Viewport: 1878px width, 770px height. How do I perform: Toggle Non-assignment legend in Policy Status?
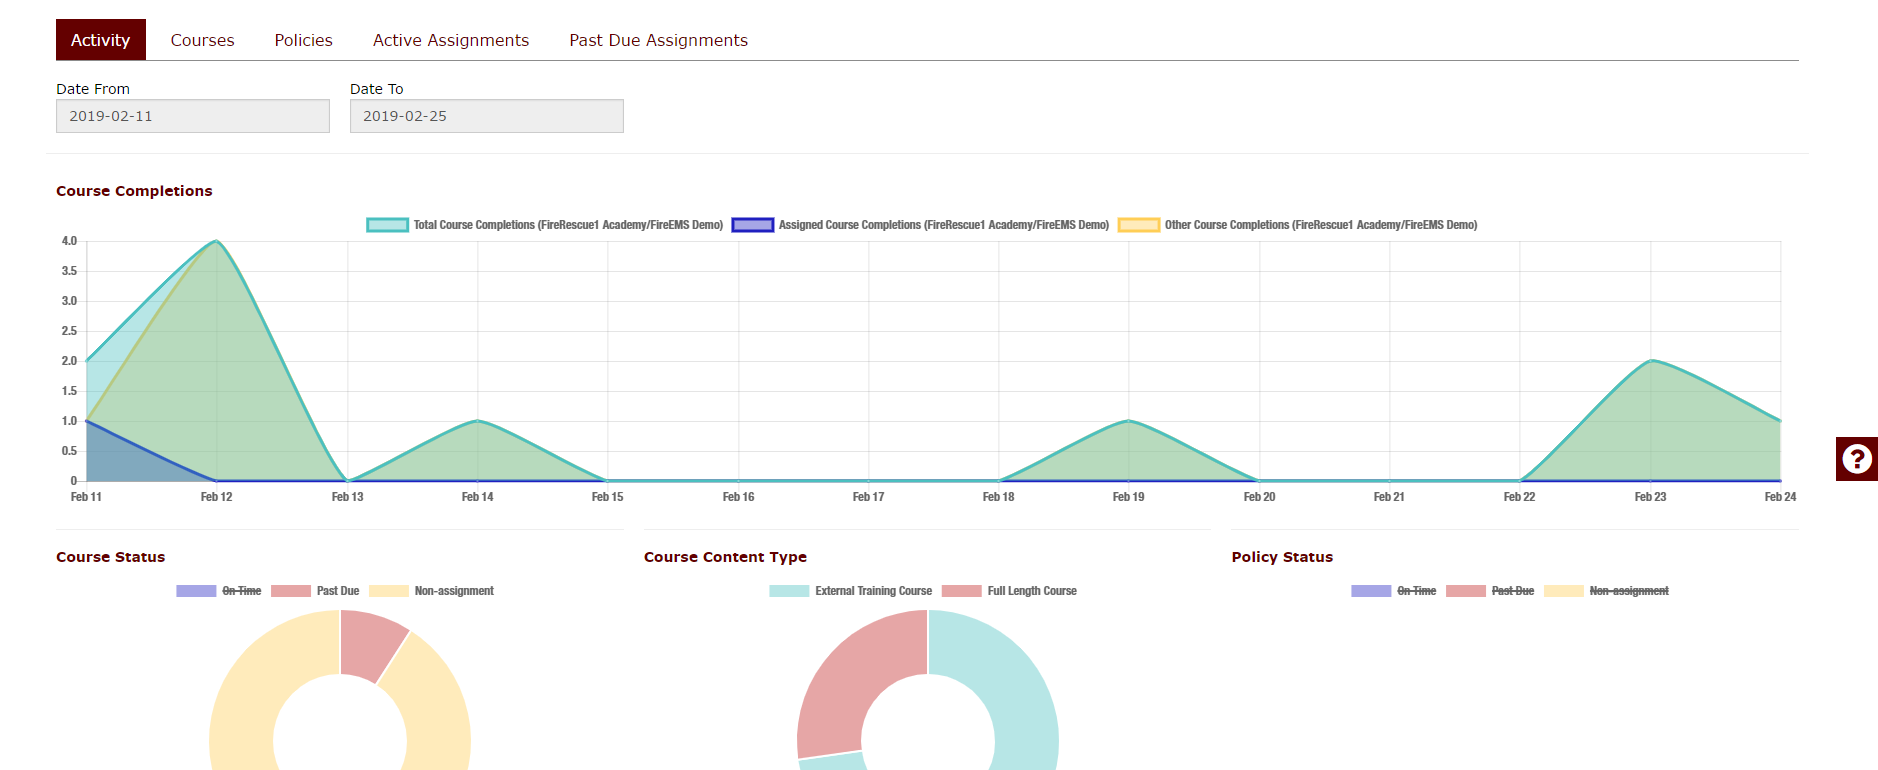1607,591
